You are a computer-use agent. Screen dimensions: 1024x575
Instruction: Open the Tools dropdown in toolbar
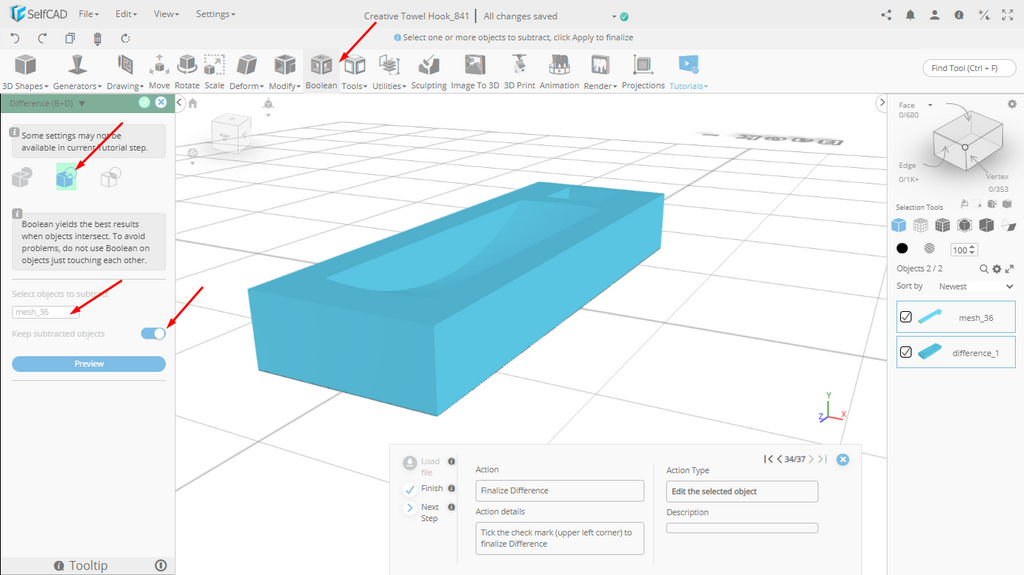point(355,72)
